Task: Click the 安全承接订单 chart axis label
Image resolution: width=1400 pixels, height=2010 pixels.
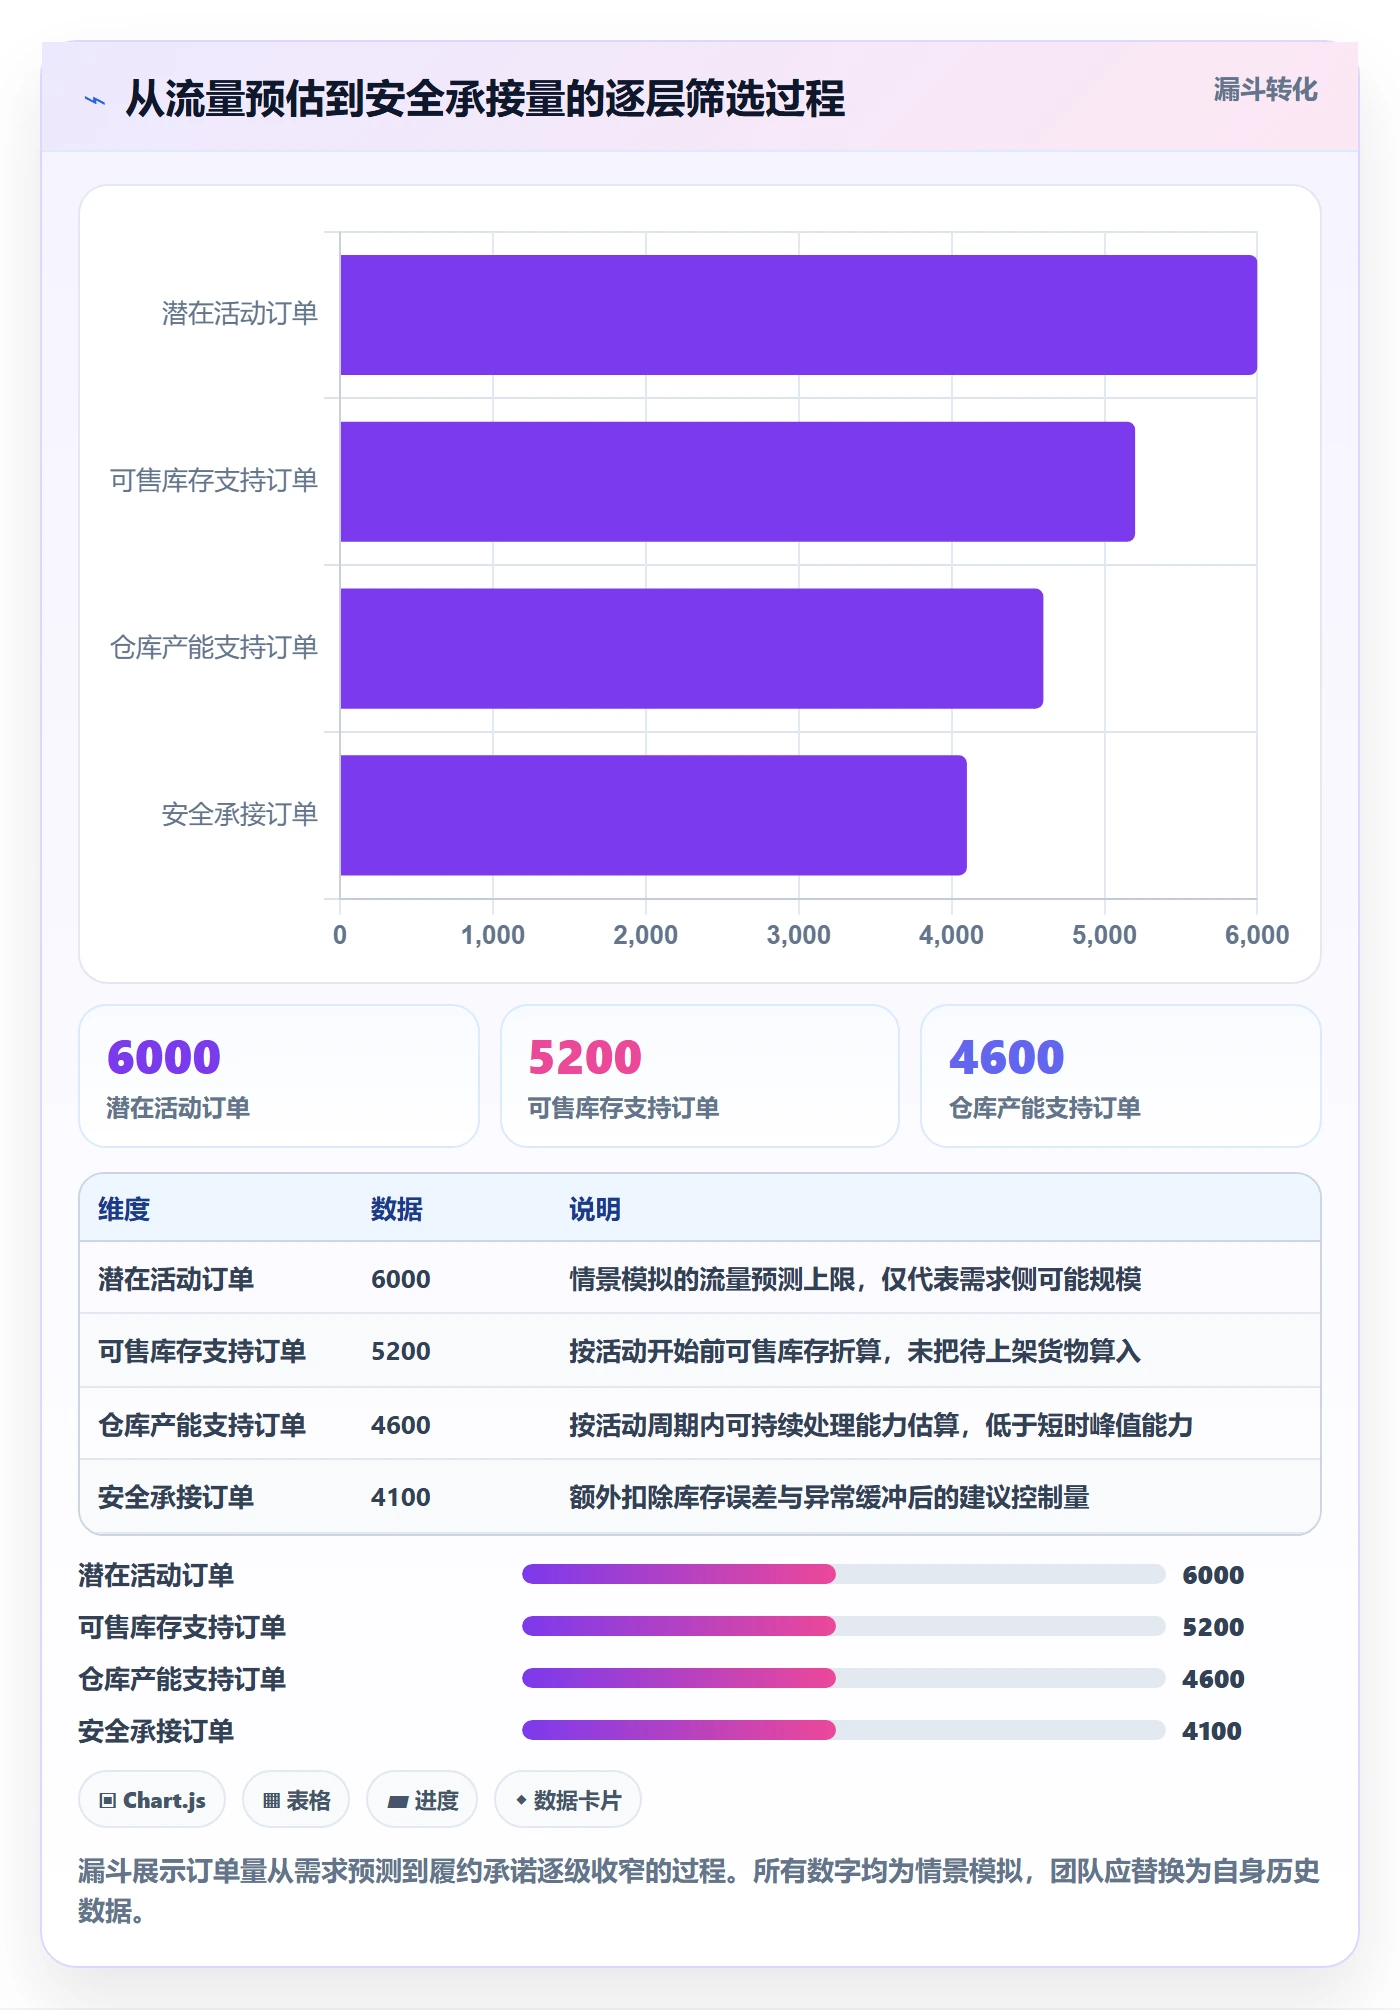Action: pos(240,815)
